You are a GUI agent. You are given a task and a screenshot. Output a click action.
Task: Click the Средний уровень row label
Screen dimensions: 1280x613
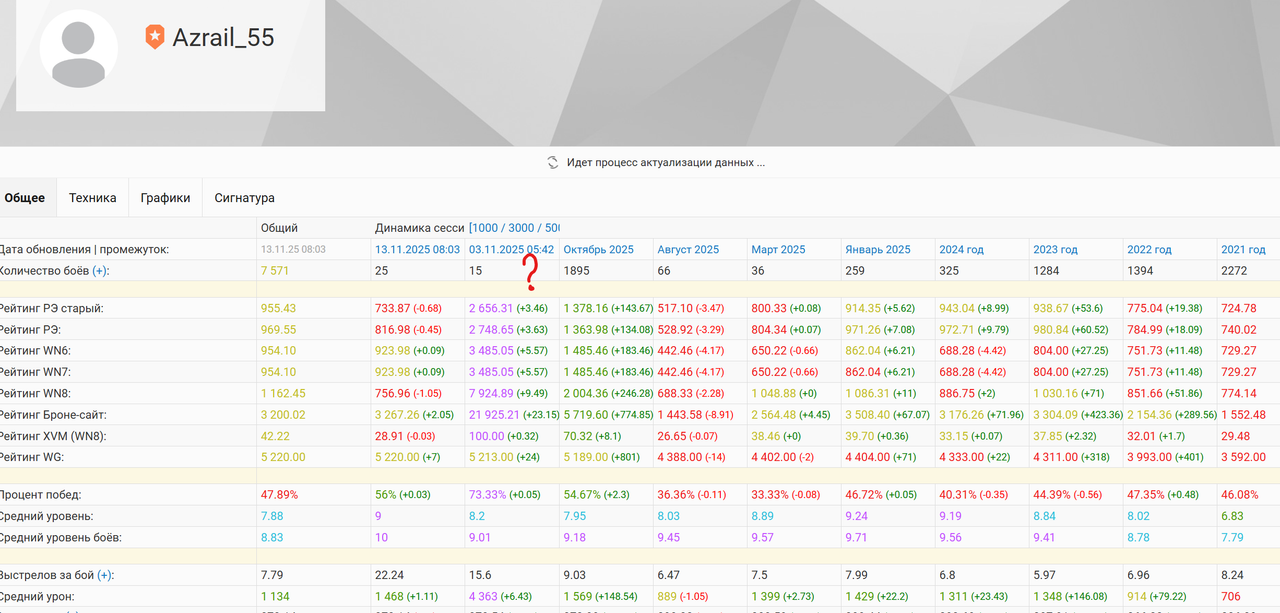[47, 516]
